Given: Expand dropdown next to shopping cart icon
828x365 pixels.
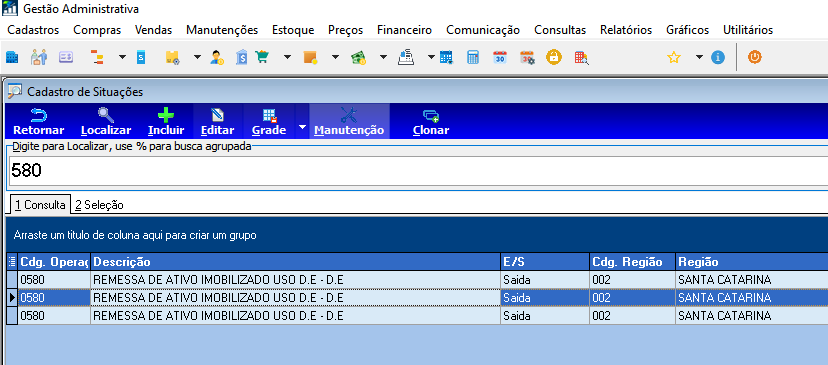Looking at the screenshot, I should [287, 57].
